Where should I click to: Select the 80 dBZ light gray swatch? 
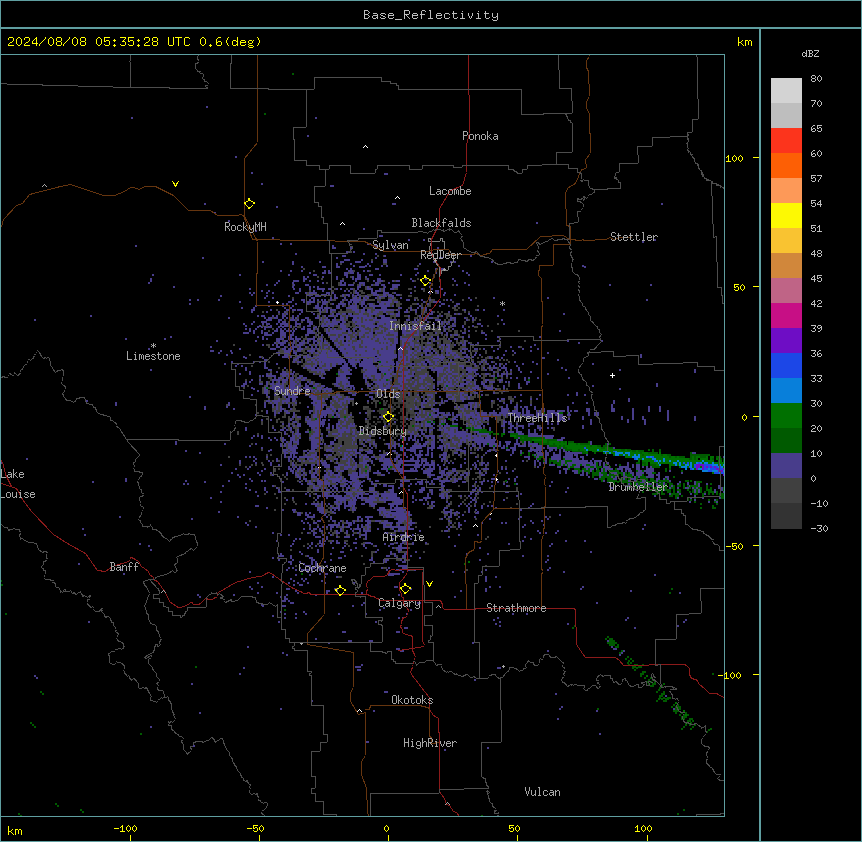(786, 90)
